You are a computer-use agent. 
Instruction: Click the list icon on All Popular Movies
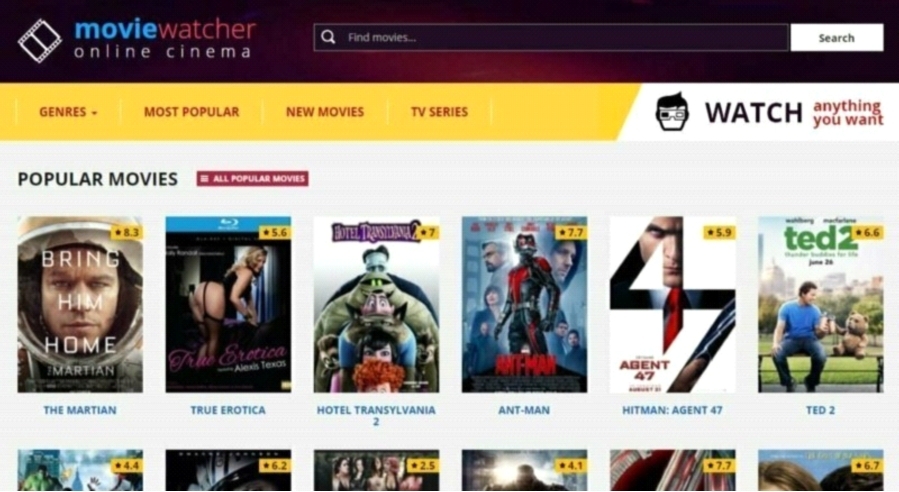point(204,178)
